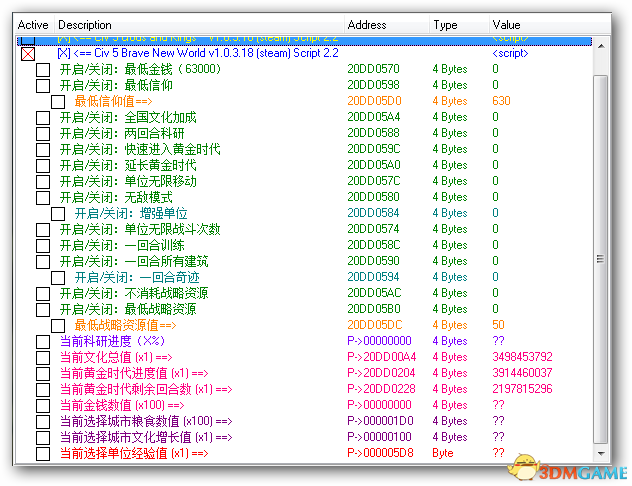
Task: Sort entries by the Value column header
Action: [x=549, y=25]
